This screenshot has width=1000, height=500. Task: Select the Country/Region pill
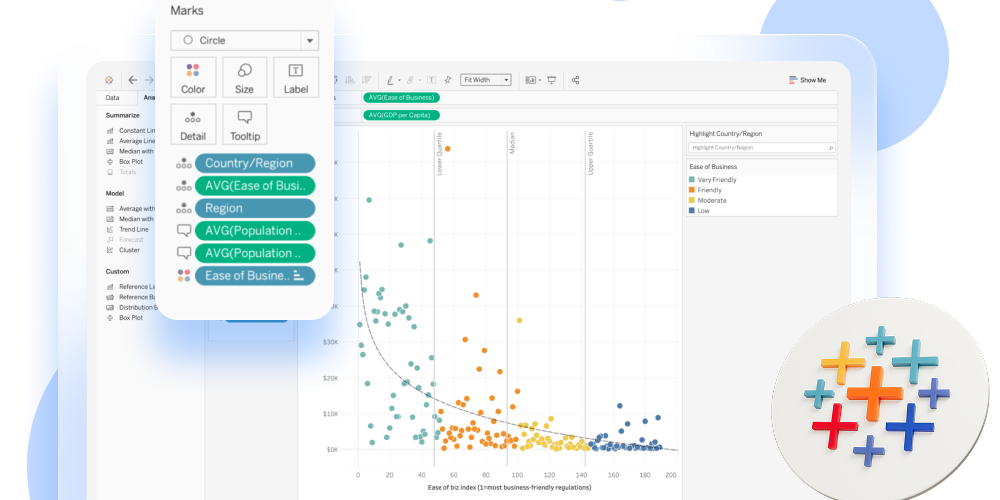(x=255, y=163)
